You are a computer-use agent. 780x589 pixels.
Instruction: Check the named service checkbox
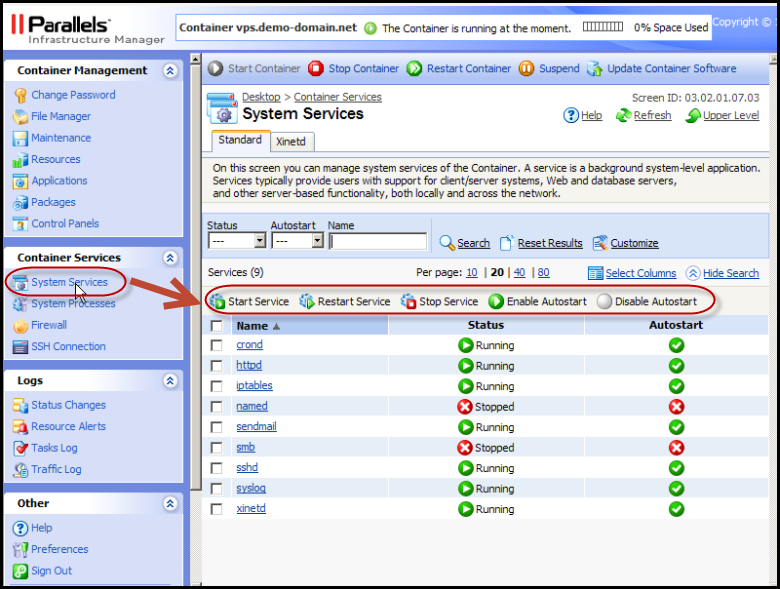(216, 406)
